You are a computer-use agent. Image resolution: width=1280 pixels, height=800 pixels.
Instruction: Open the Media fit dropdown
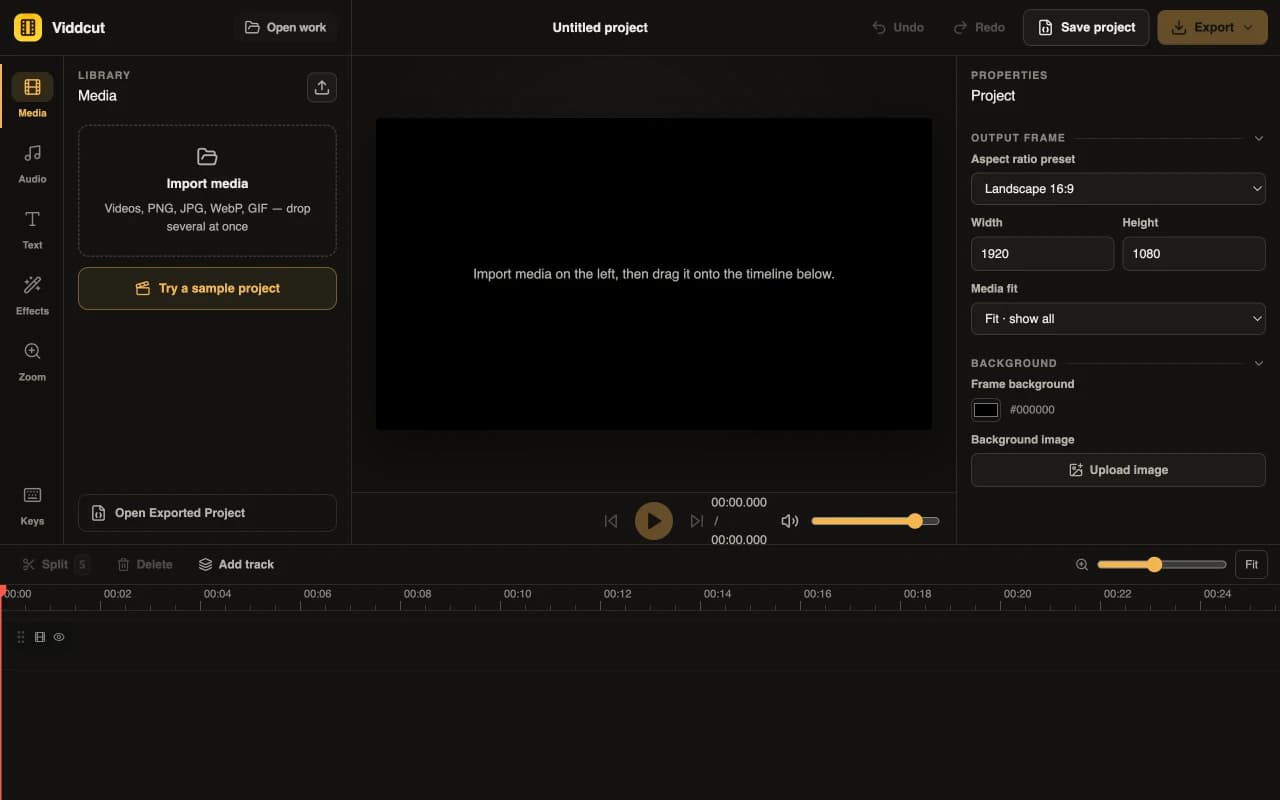coord(1118,318)
